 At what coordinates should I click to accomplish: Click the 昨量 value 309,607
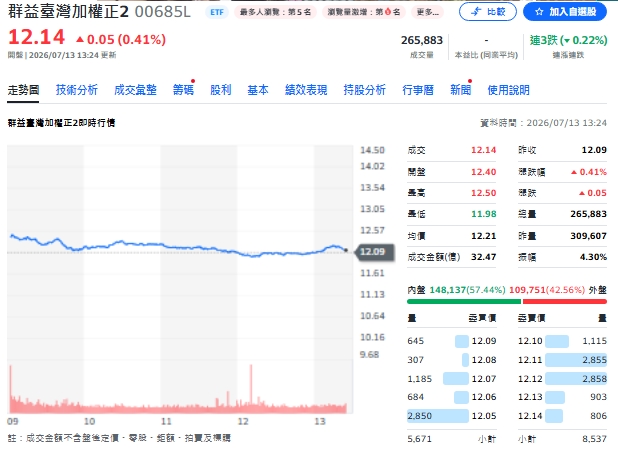pyautogui.click(x=588, y=236)
